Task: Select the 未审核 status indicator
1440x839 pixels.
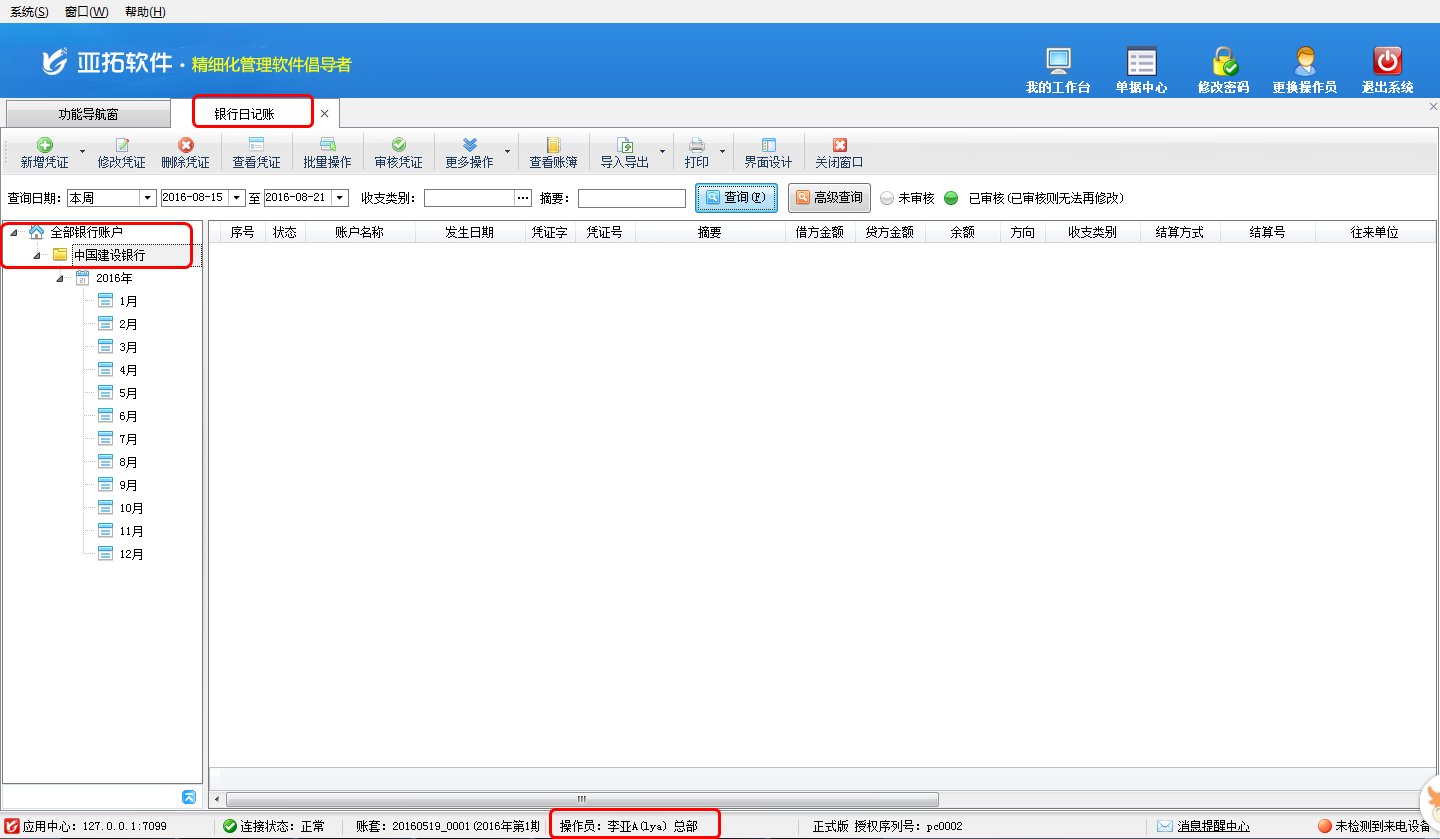Action: (x=887, y=198)
